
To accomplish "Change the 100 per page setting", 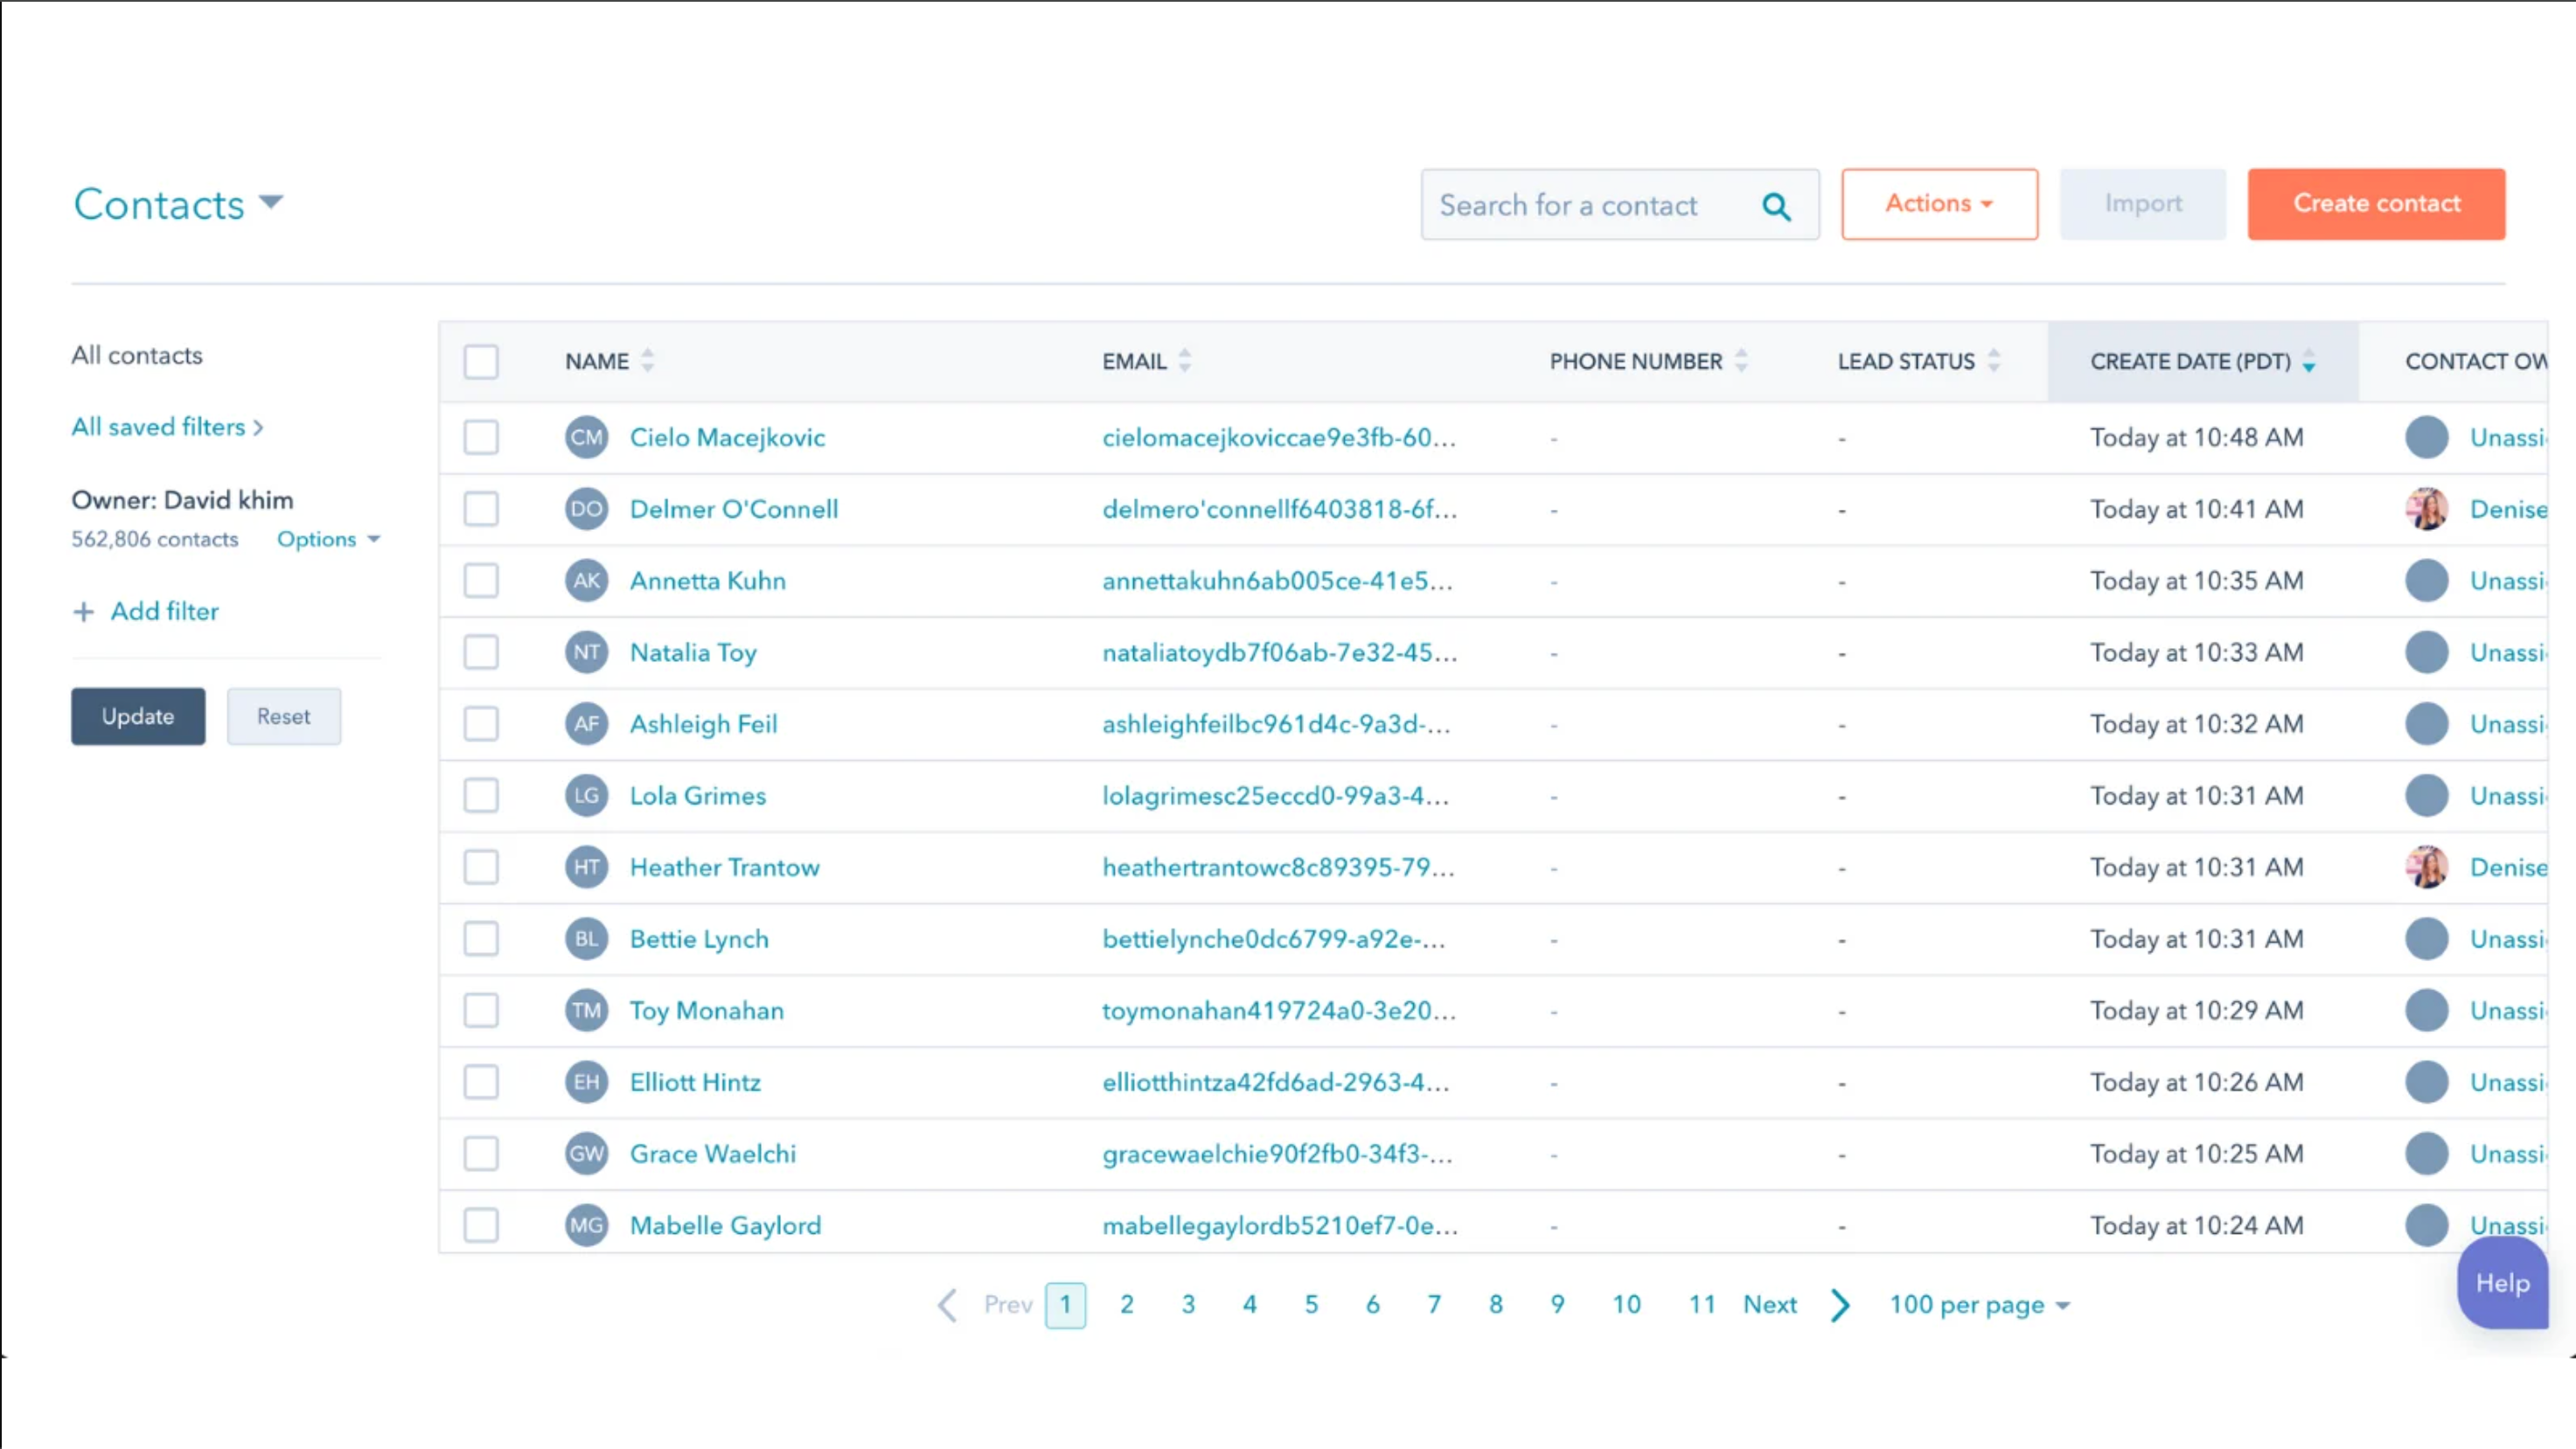I will tap(1979, 1305).
